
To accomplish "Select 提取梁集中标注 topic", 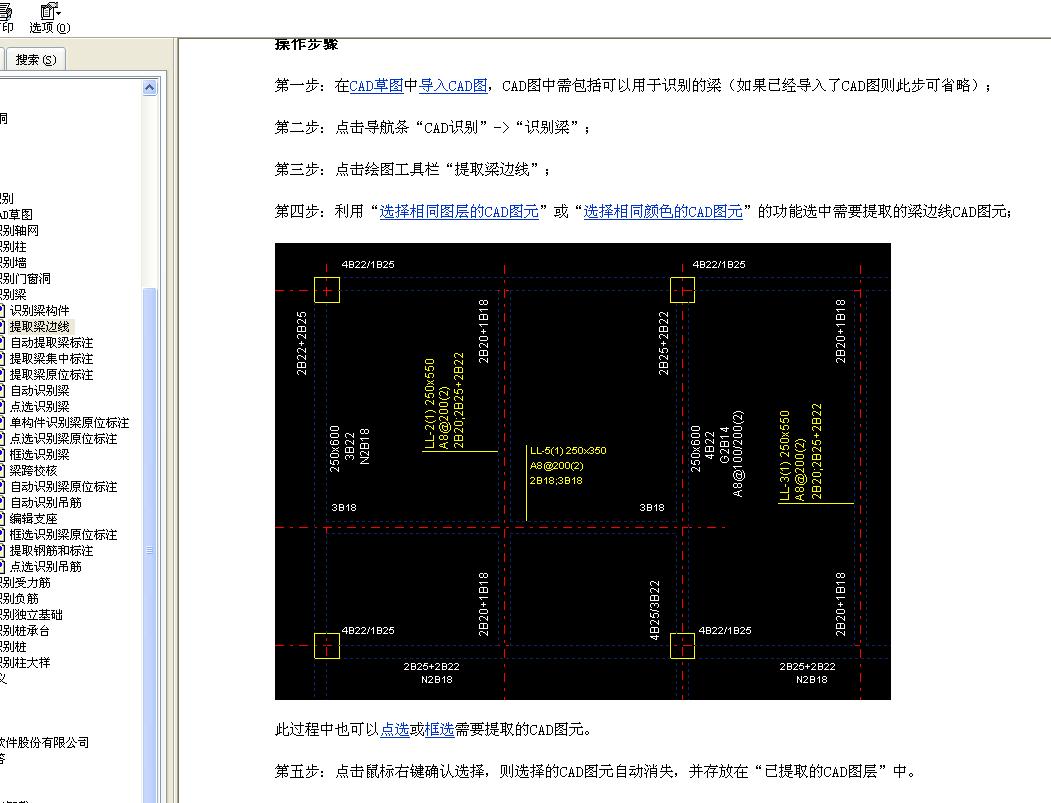I will (52, 359).
